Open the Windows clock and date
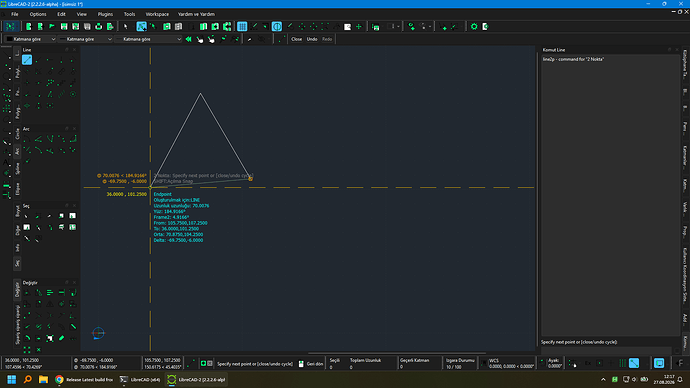The image size is (690, 388). click(664, 379)
